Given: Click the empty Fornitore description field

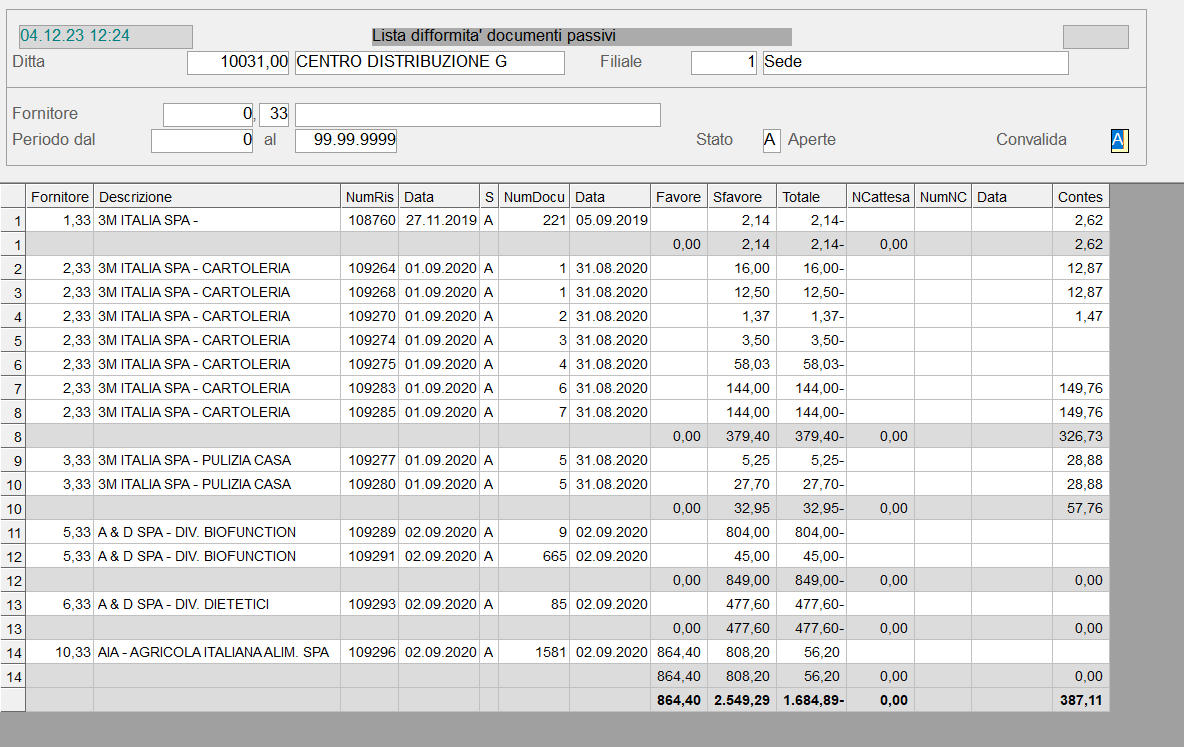Looking at the screenshot, I should tap(477, 114).
